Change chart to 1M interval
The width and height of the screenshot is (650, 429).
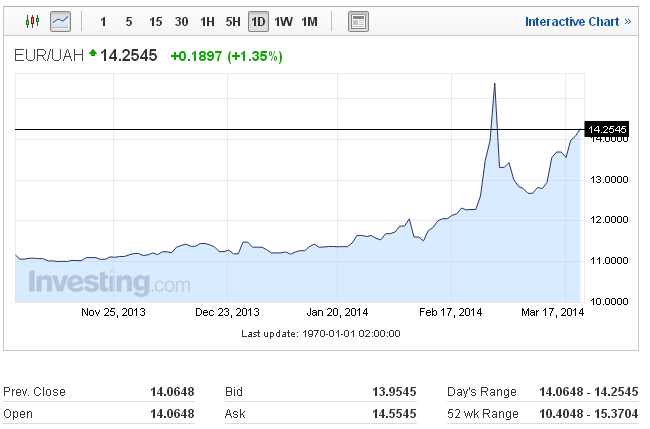pyautogui.click(x=309, y=22)
